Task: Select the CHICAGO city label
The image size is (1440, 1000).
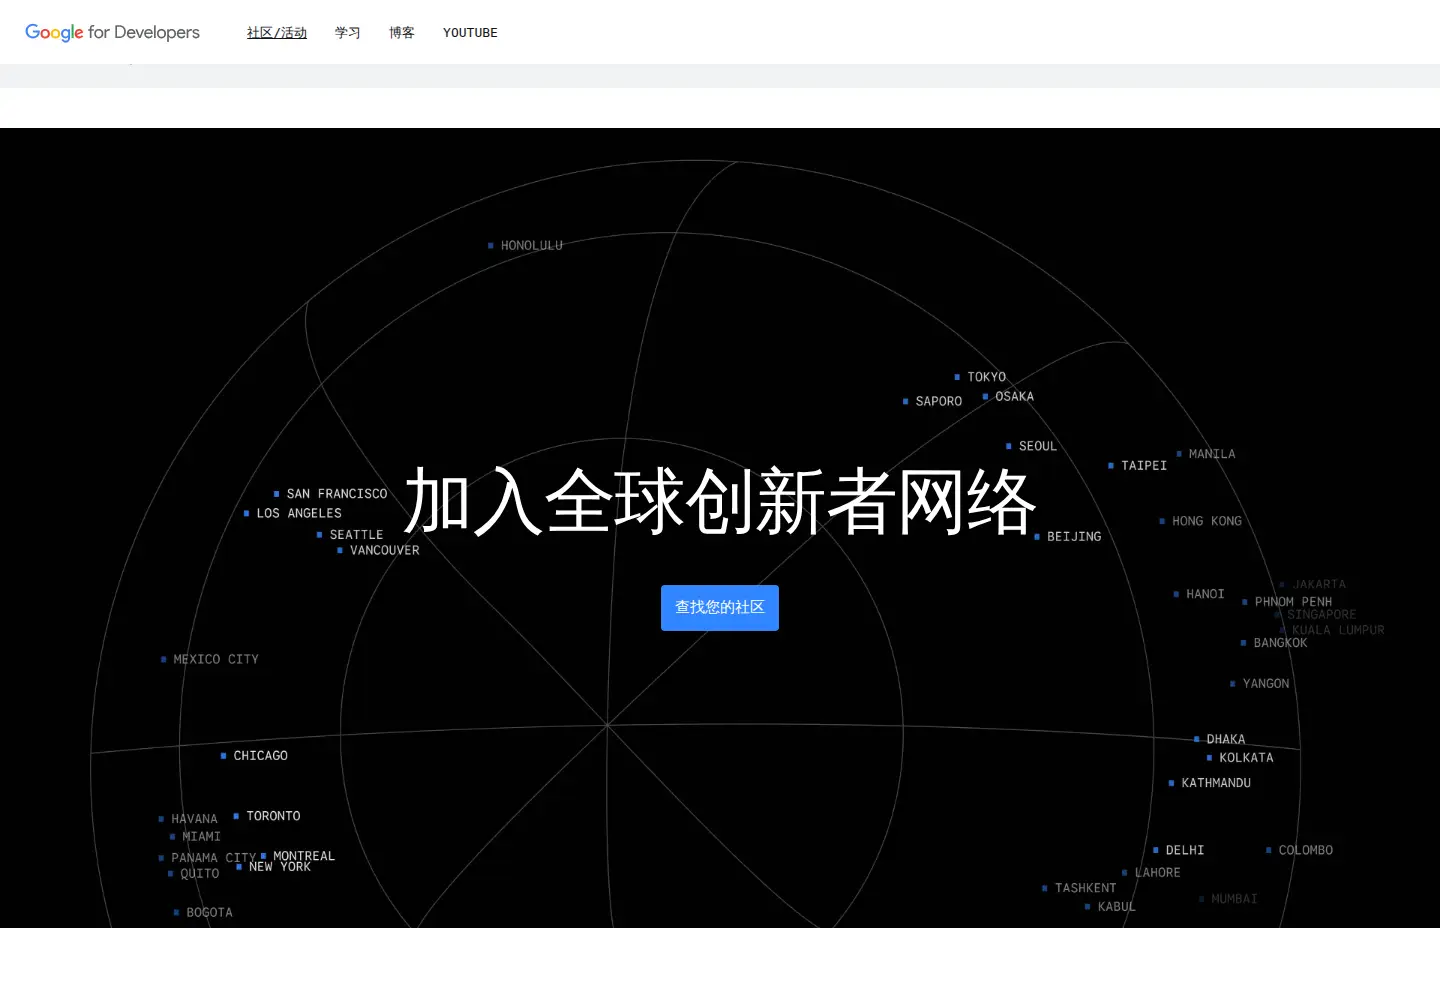Action: pyautogui.click(x=261, y=756)
